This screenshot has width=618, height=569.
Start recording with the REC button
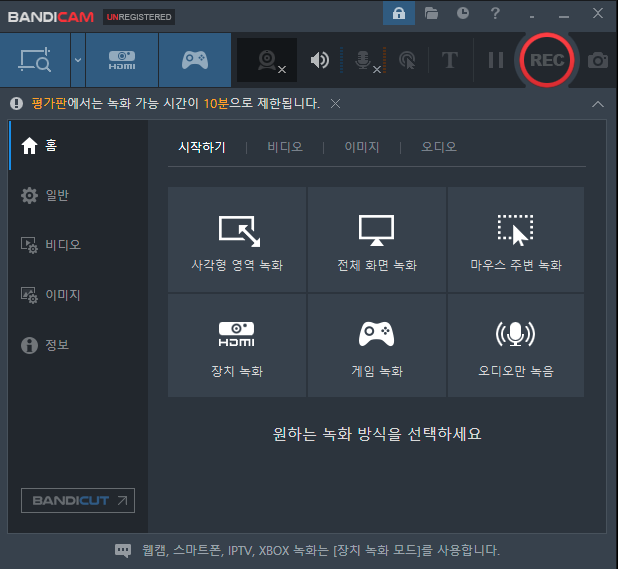point(547,60)
